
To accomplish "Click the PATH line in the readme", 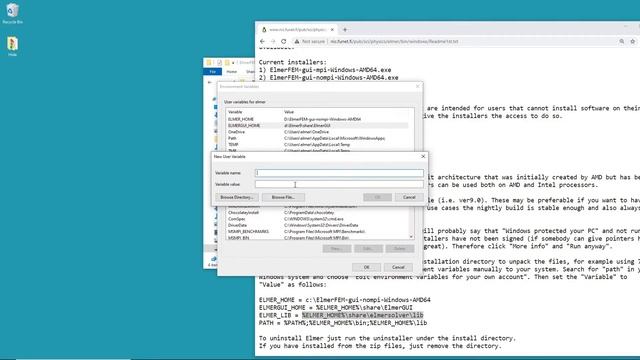I will (343, 323).
